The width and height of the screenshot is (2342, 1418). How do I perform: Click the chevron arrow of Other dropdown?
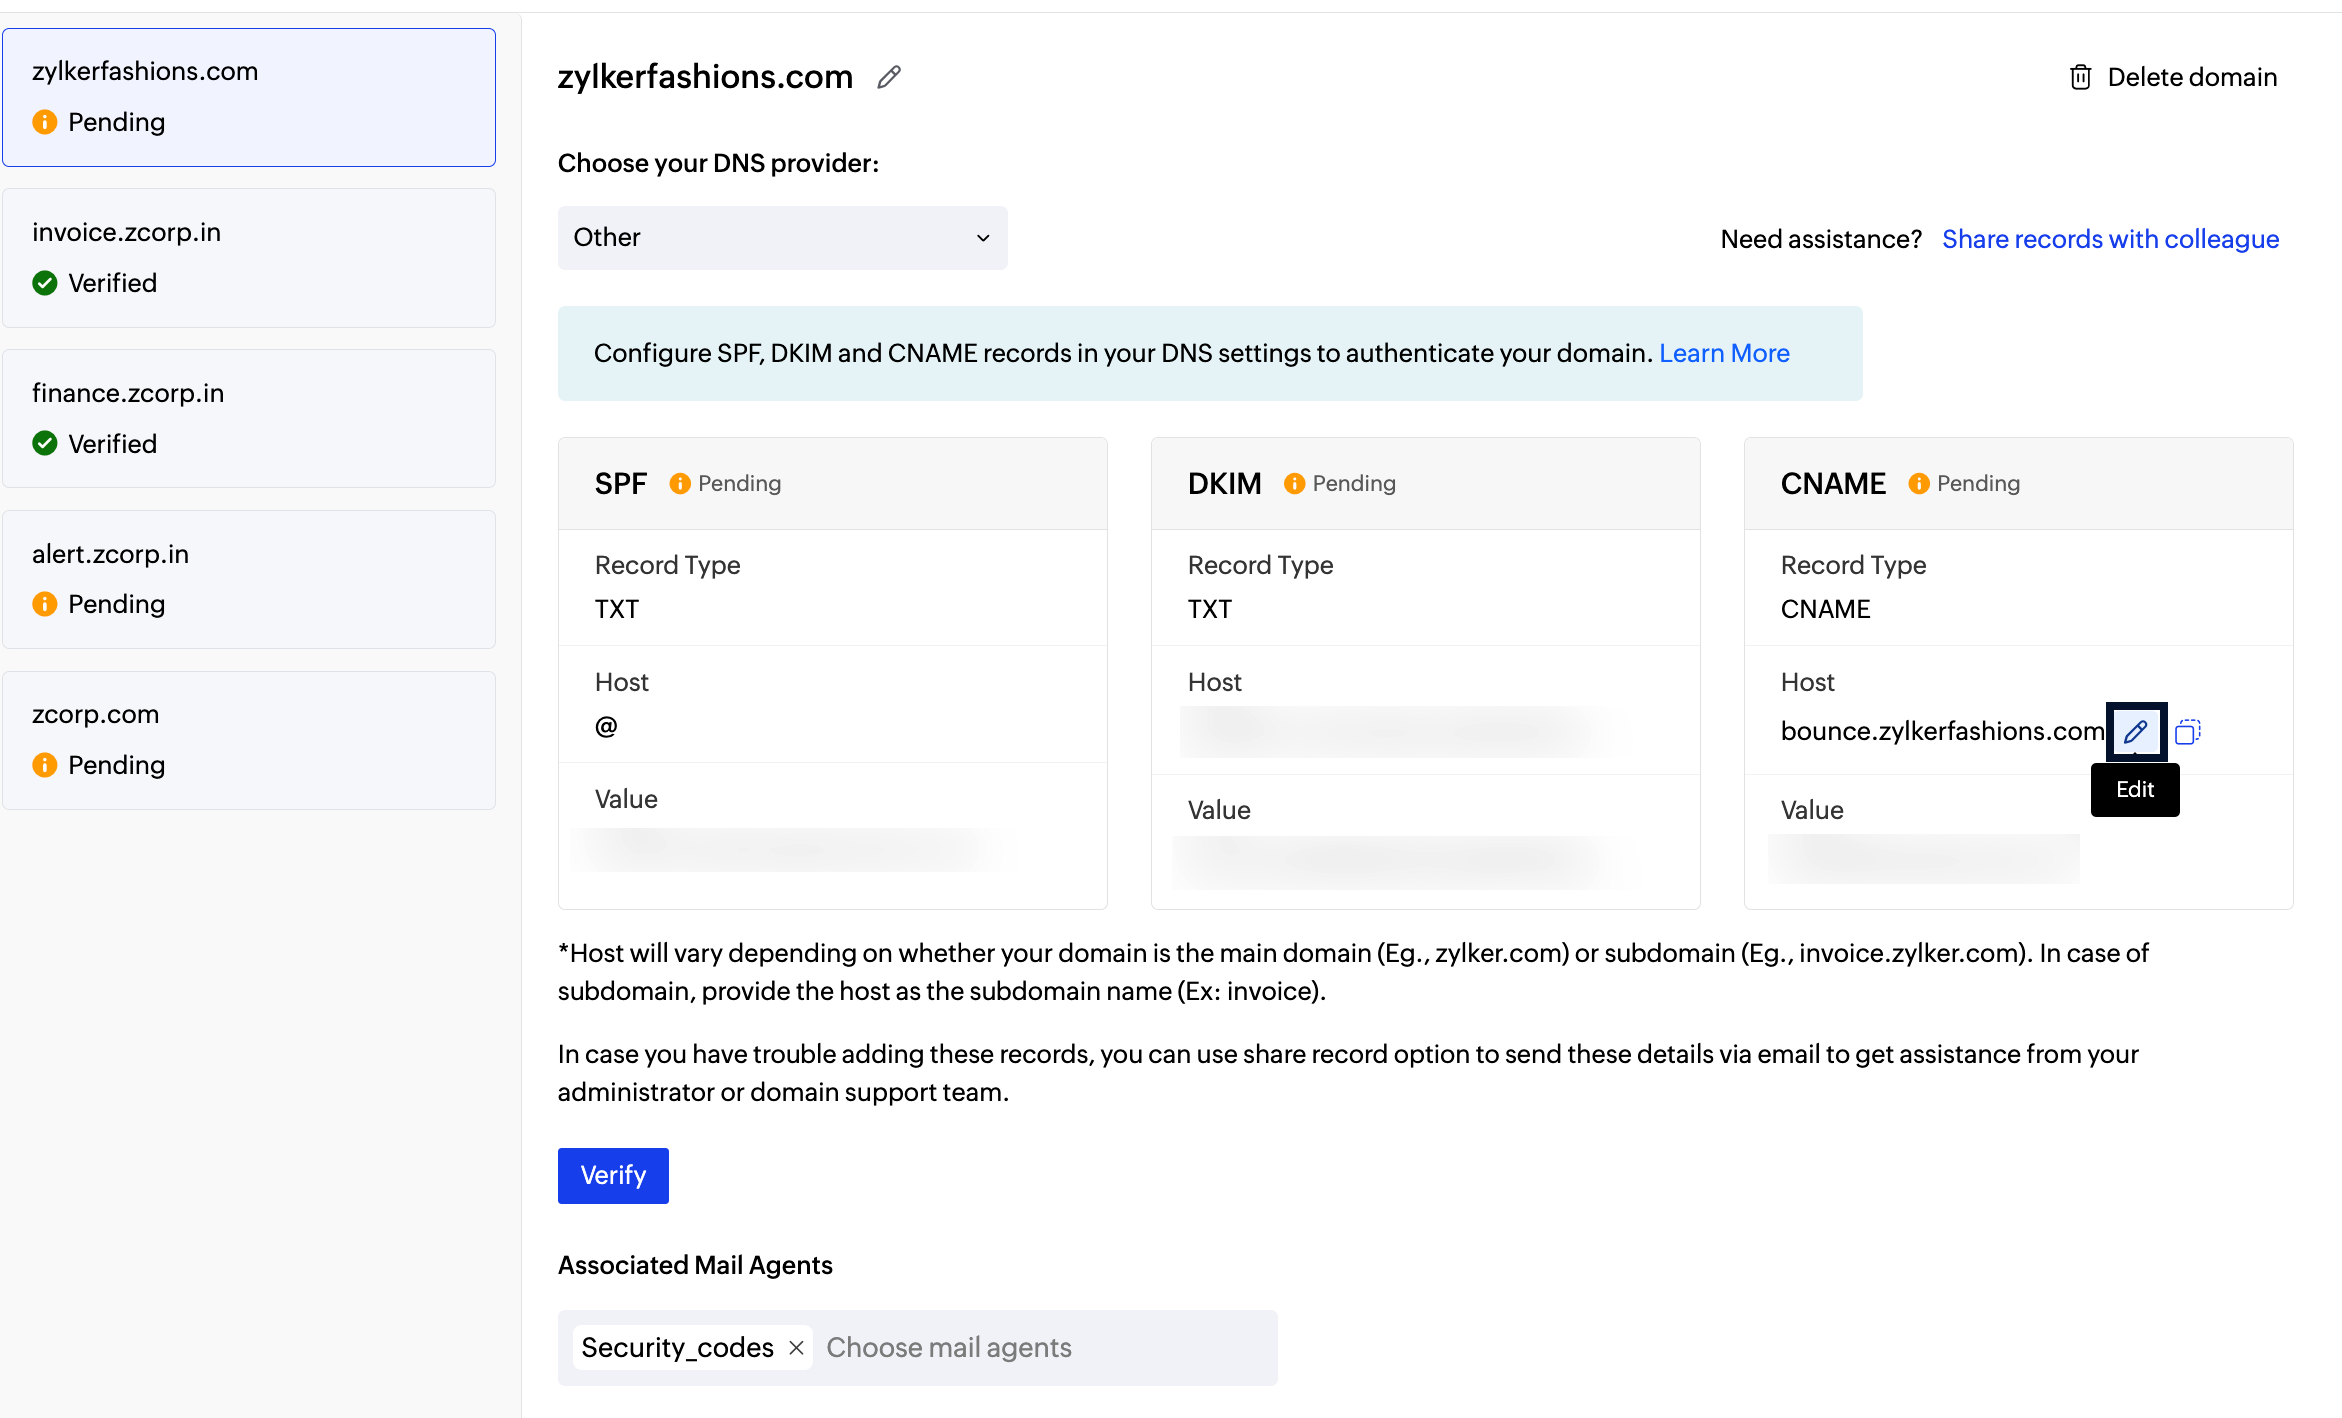[983, 238]
